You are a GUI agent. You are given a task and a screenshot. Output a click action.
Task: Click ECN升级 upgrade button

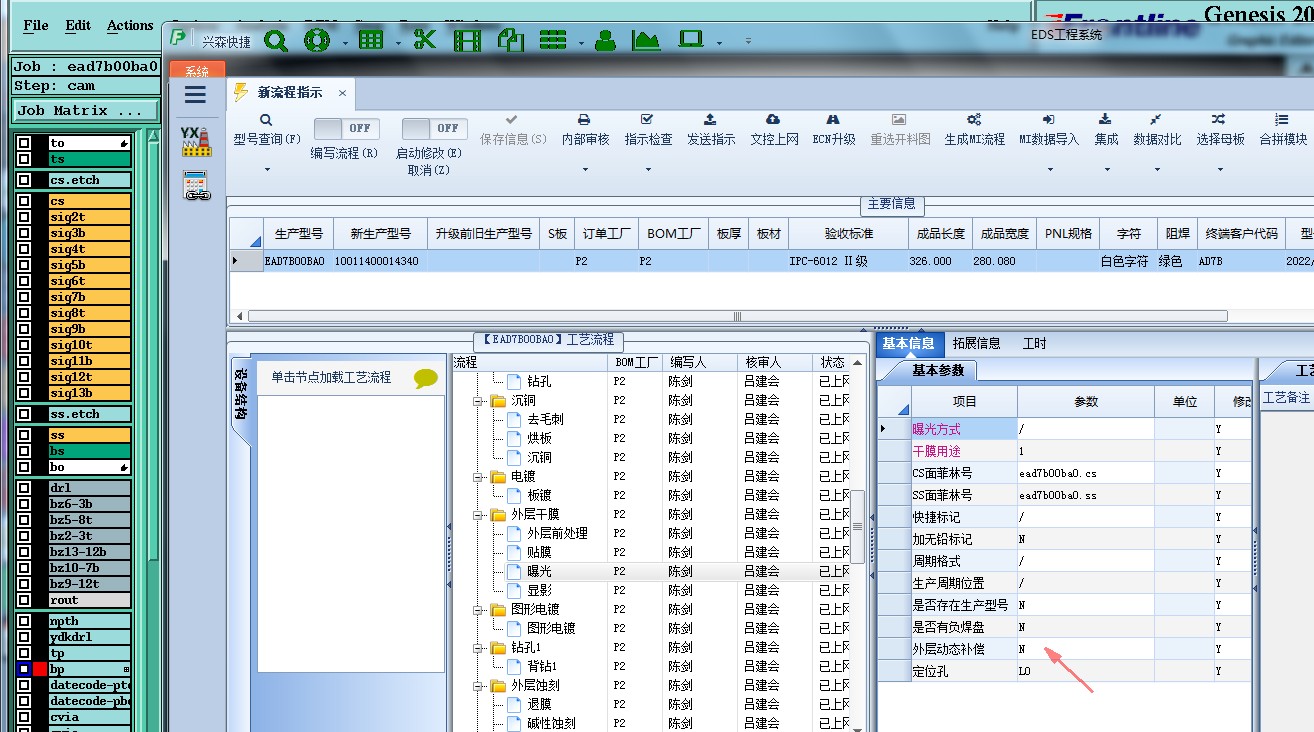833,131
